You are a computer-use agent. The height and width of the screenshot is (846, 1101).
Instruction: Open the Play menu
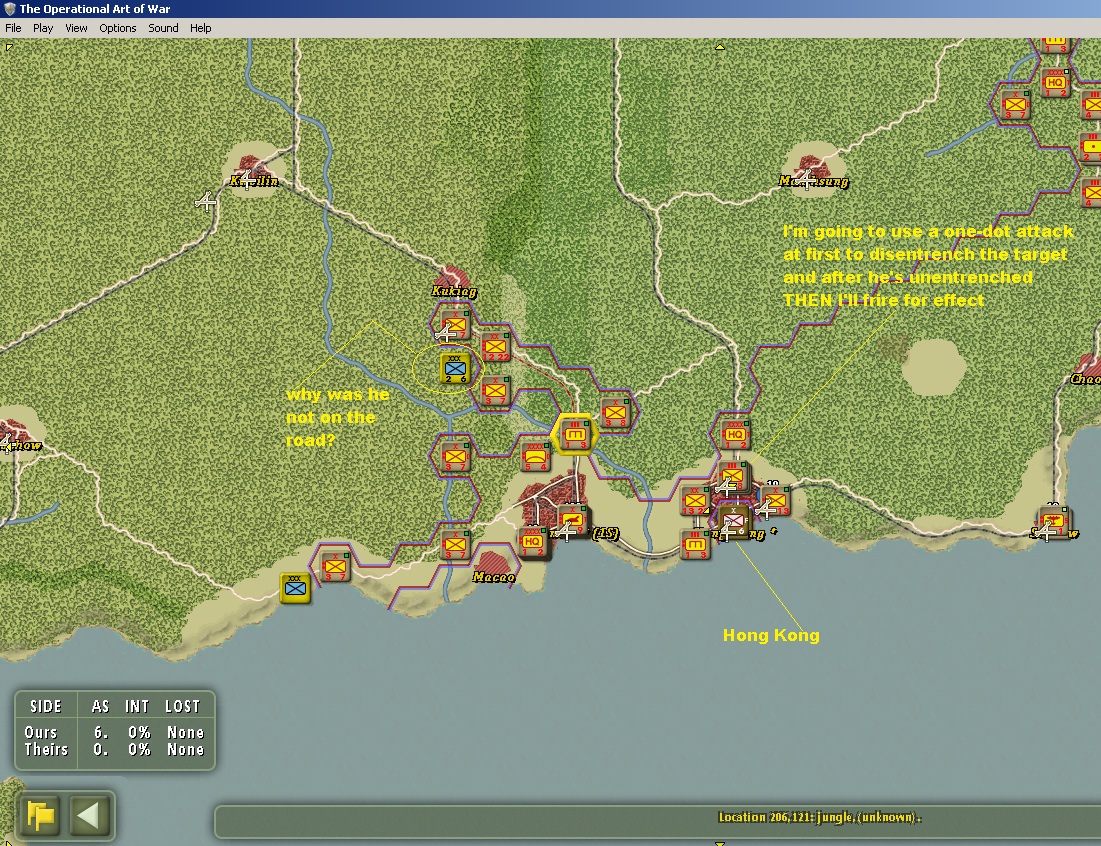click(x=43, y=28)
